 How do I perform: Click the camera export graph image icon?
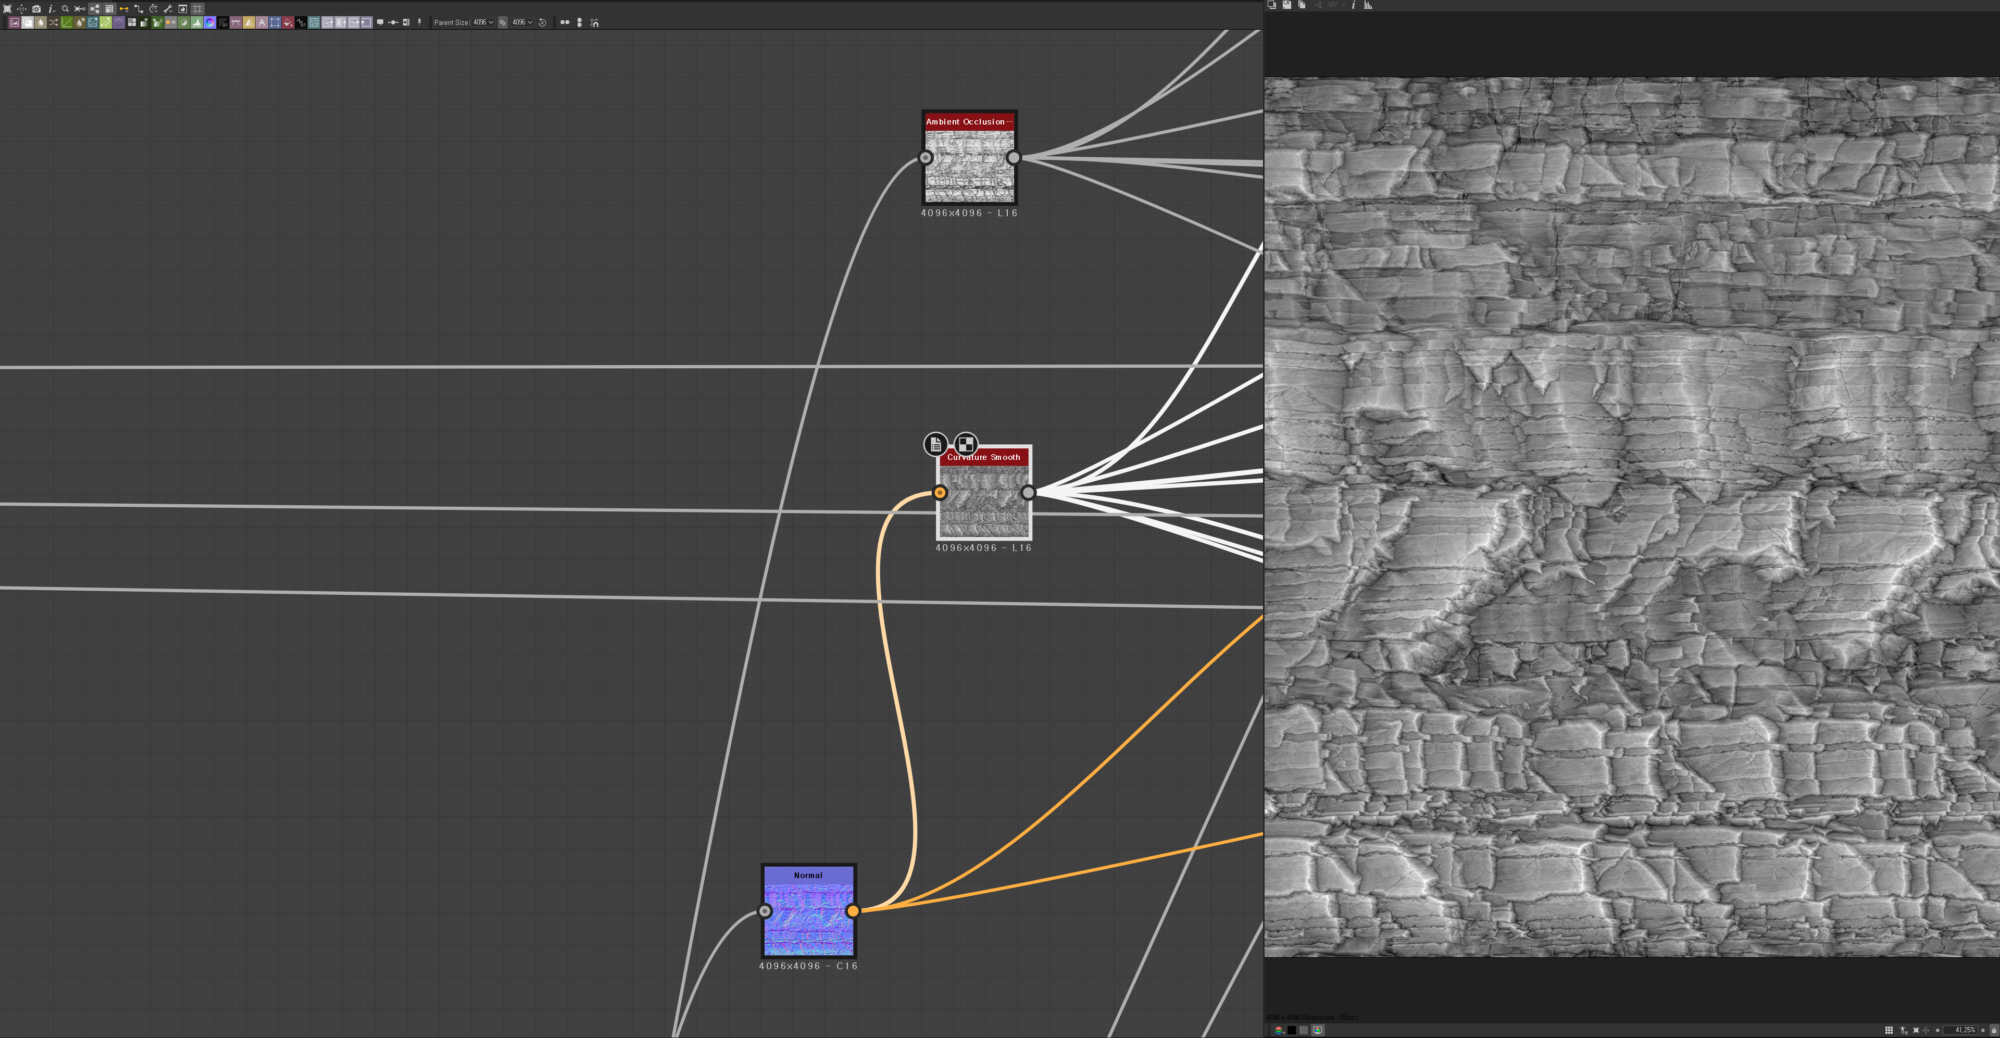click(x=36, y=8)
